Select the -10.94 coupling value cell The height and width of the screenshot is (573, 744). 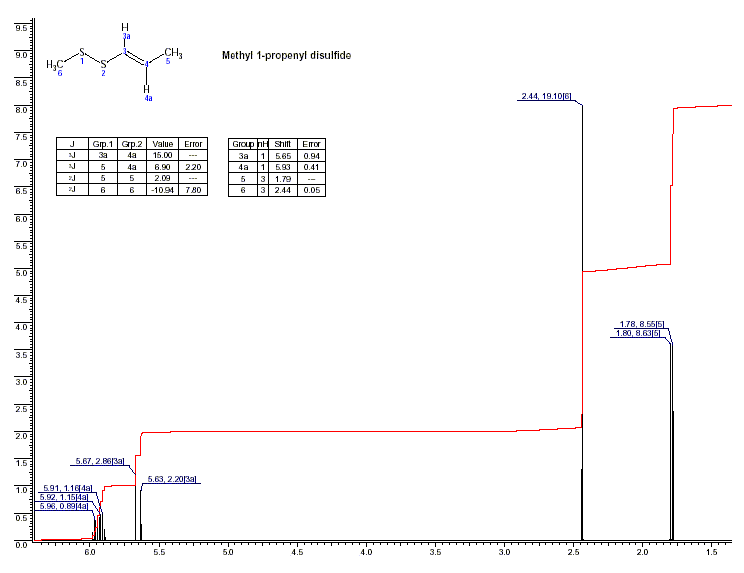click(x=163, y=189)
